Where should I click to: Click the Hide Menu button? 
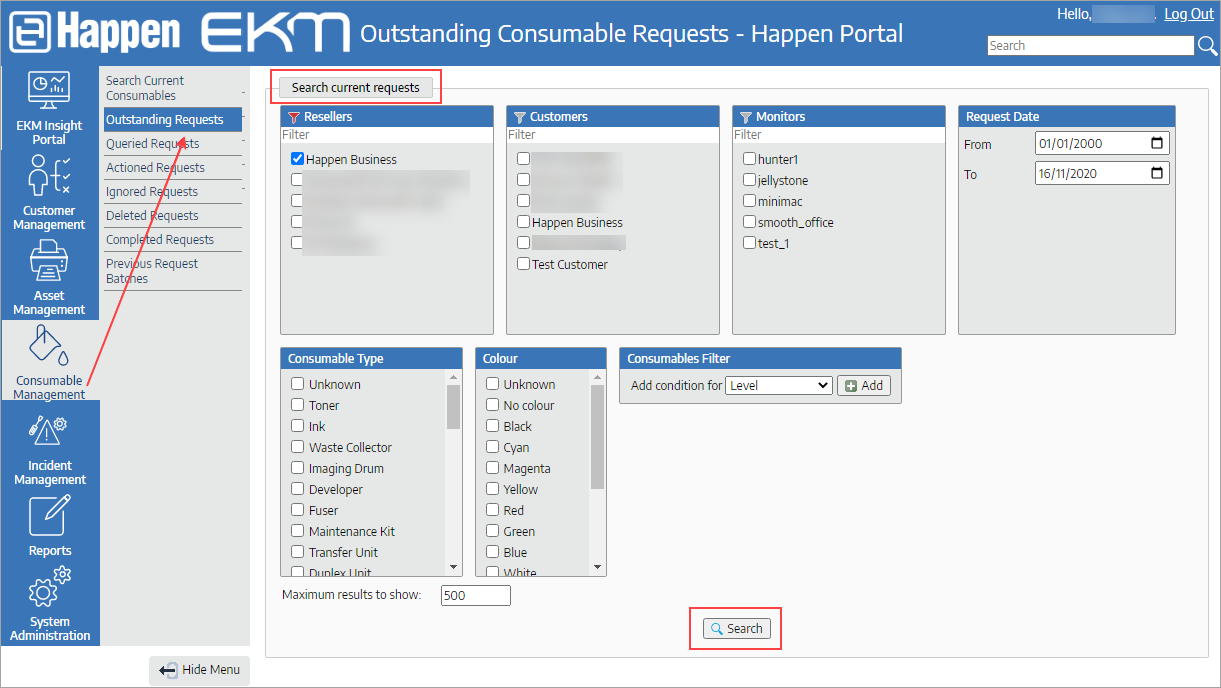pyautogui.click(x=199, y=670)
